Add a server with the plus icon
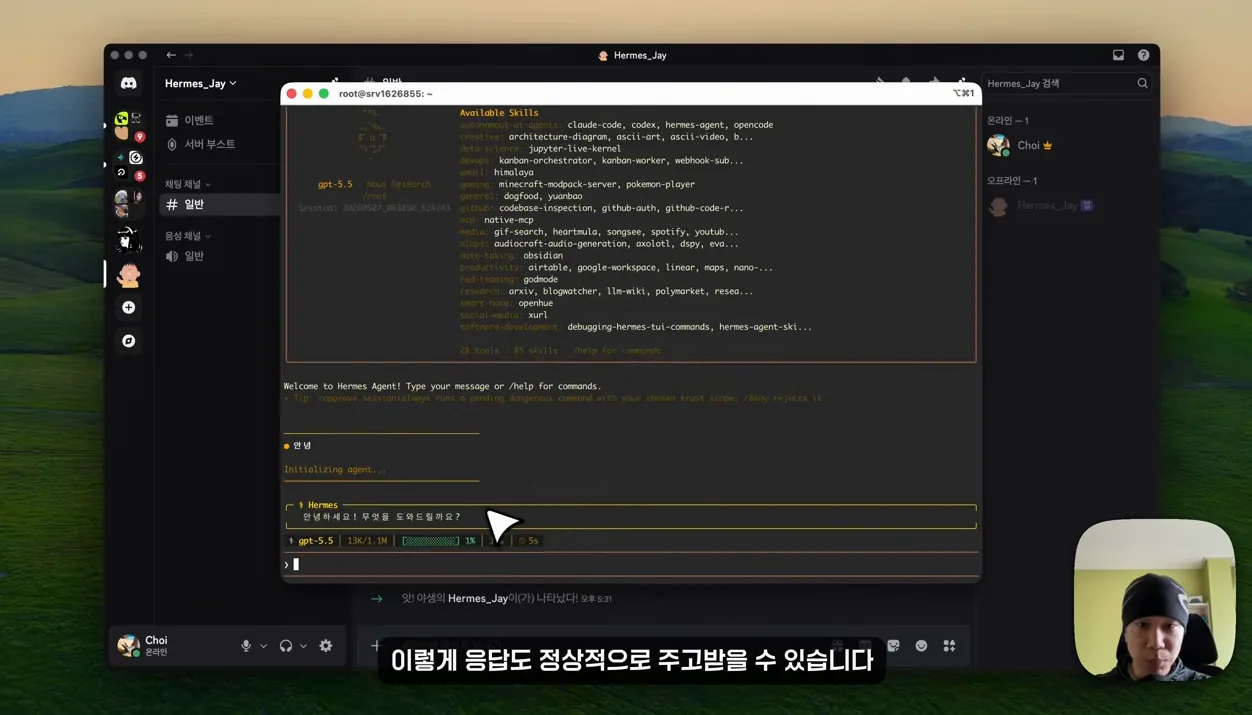The image size is (1252, 715). tap(128, 308)
